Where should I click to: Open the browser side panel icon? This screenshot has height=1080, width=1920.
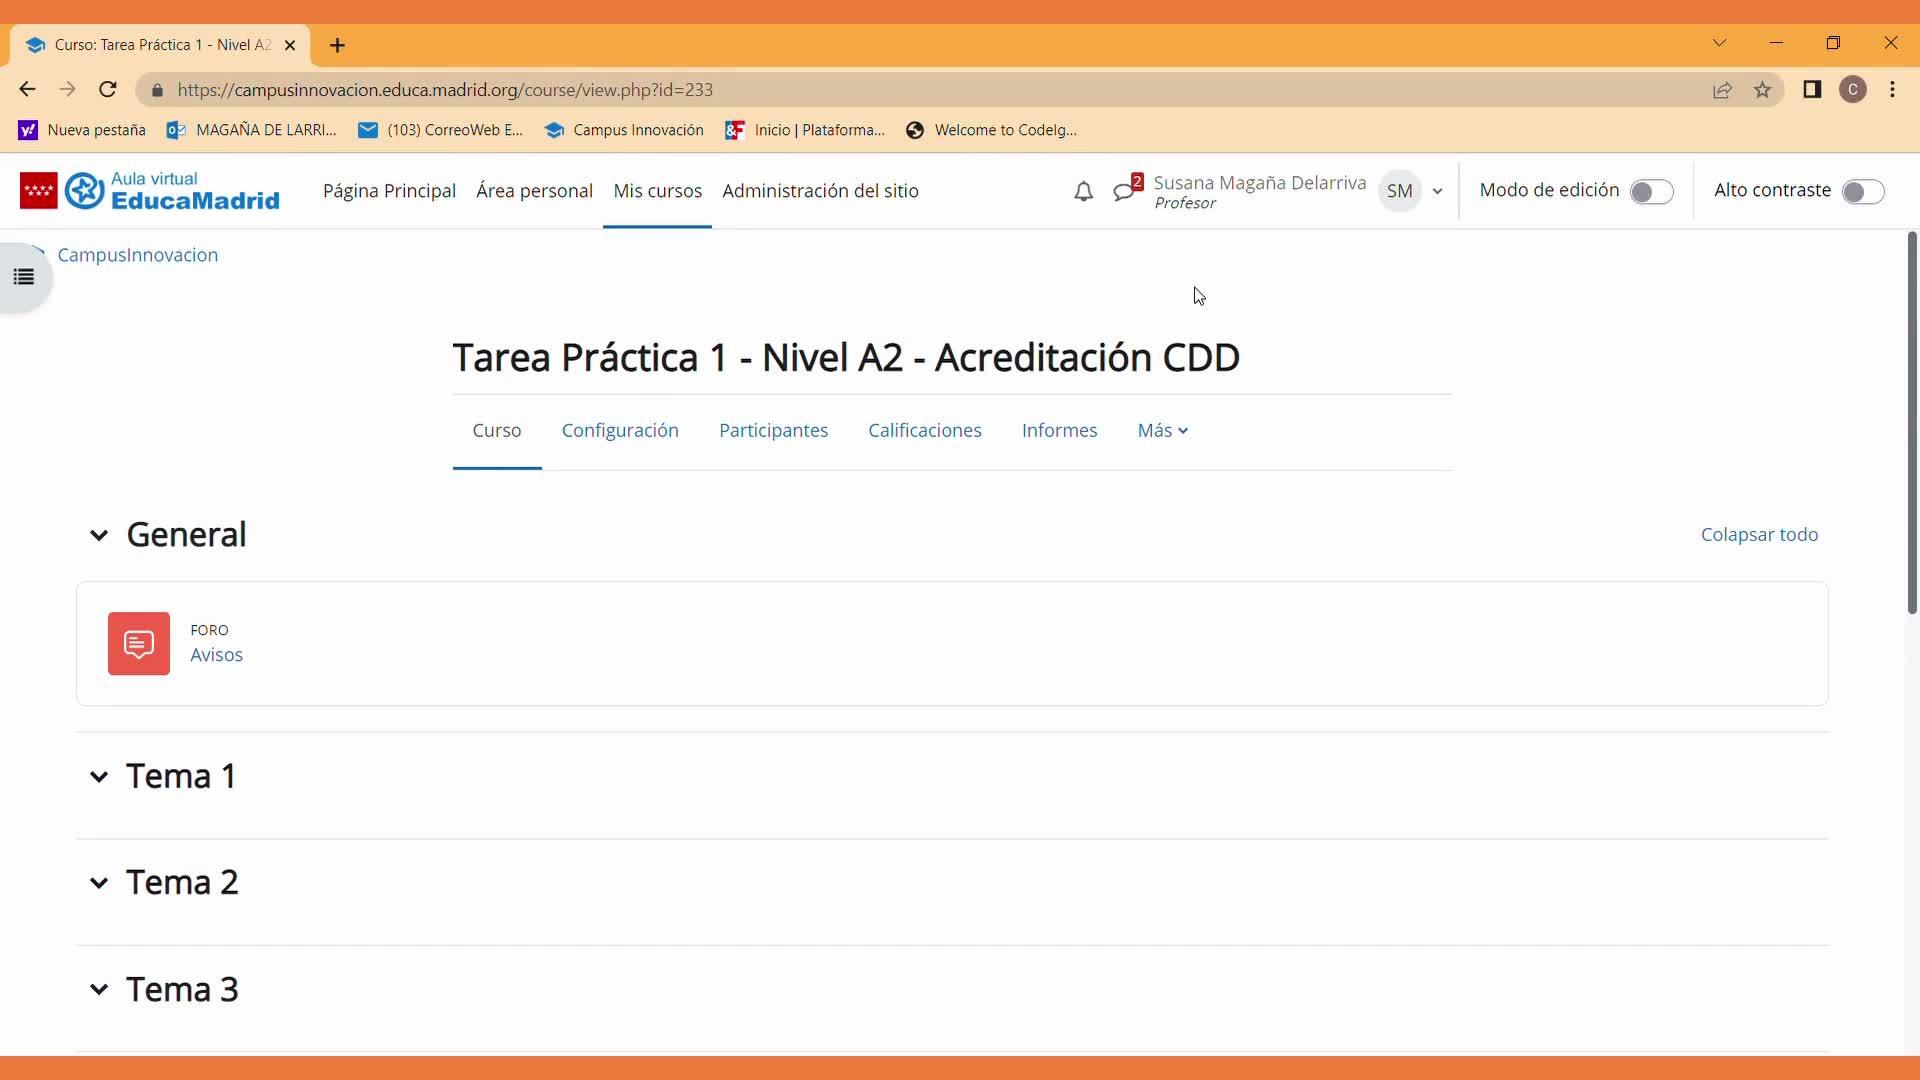point(1812,90)
